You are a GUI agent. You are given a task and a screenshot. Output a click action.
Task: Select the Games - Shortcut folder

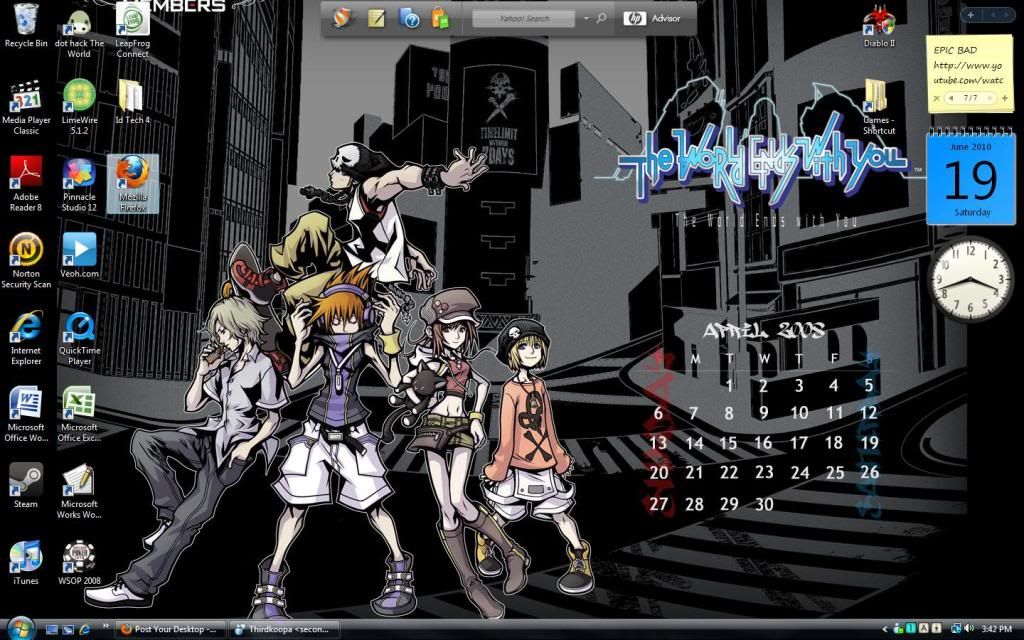pyautogui.click(x=878, y=108)
